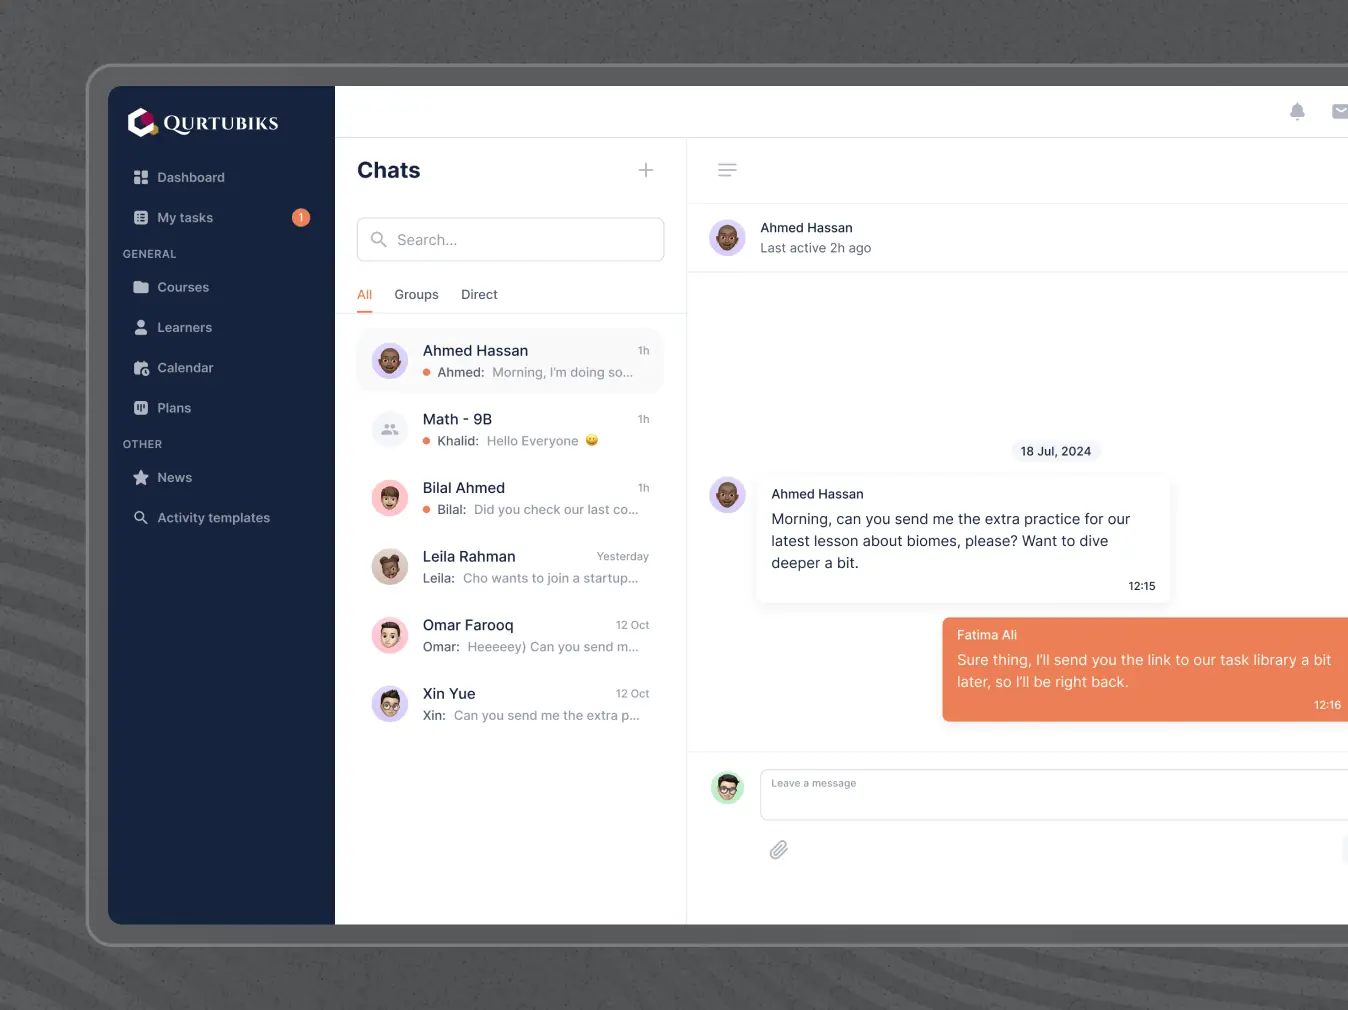Attach a file with the paperclip icon
This screenshot has height=1010, width=1348.
click(779, 849)
